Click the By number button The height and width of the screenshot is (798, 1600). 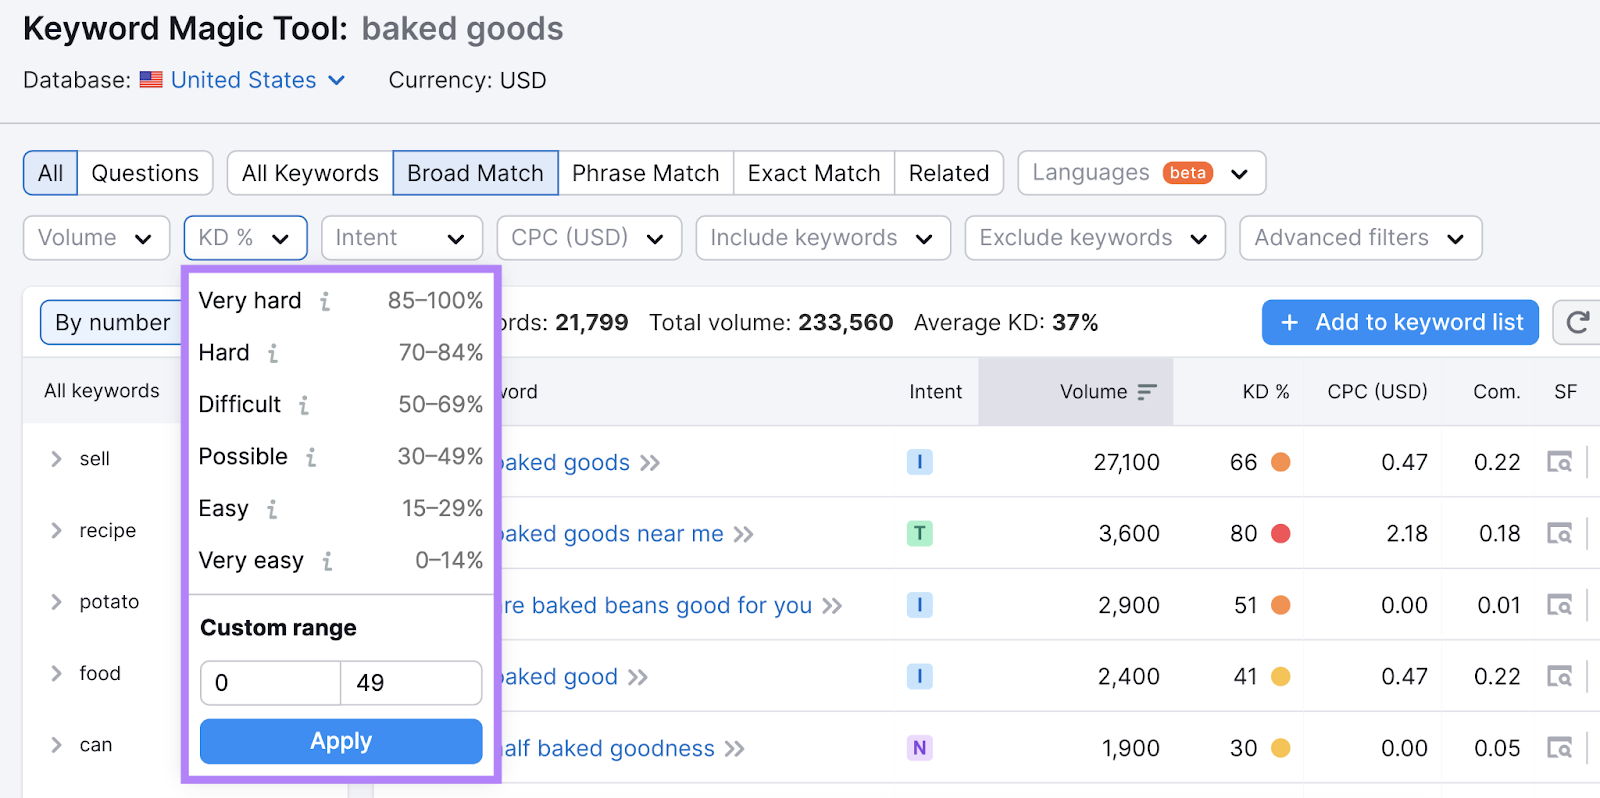(x=112, y=322)
